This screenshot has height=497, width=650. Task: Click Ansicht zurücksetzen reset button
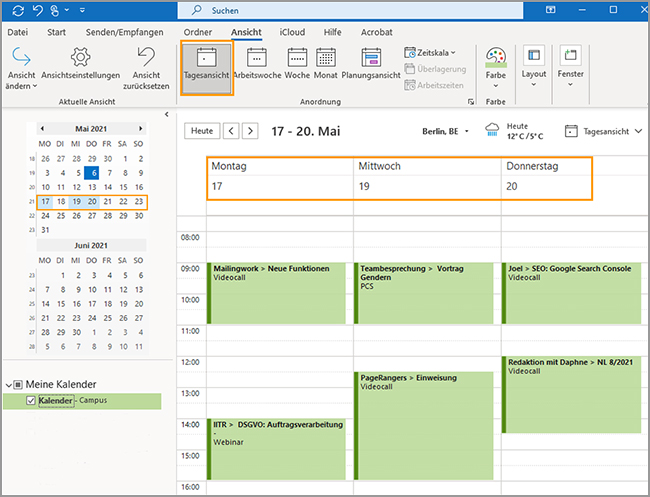point(146,68)
